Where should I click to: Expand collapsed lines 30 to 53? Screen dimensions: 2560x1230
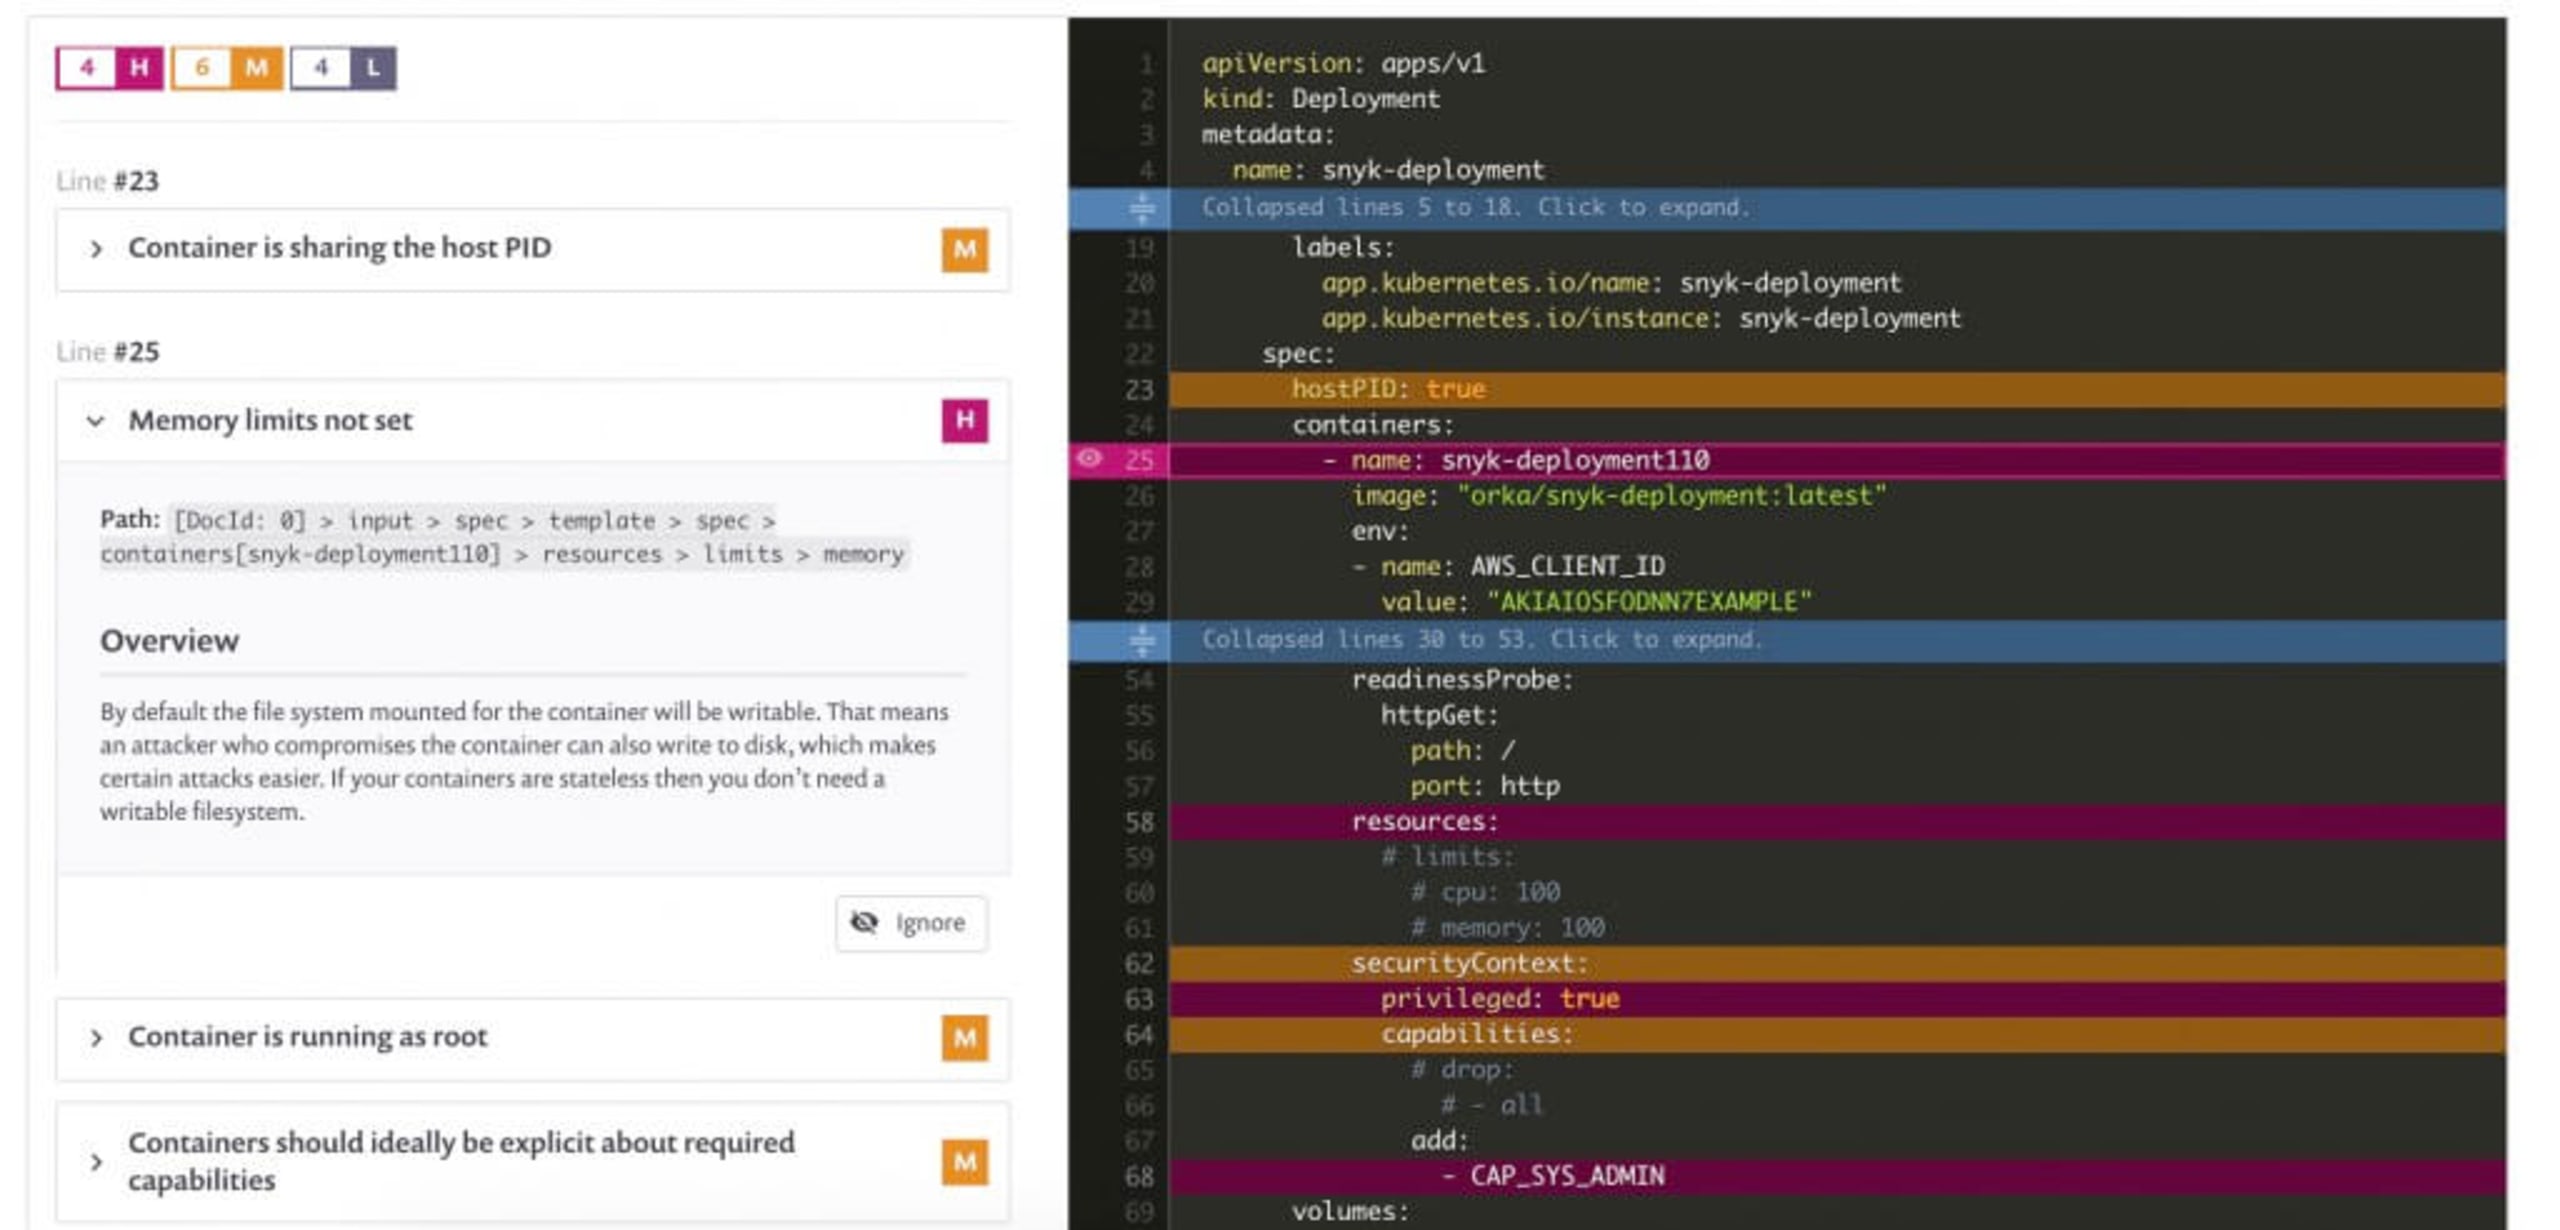click(x=1787, y=640)
